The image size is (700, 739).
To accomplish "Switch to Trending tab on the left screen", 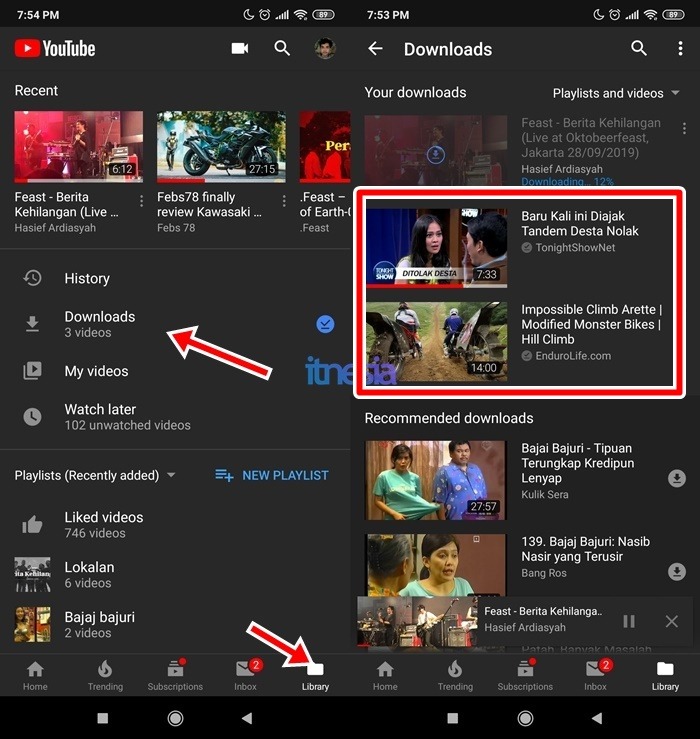I will click(105, 675).
